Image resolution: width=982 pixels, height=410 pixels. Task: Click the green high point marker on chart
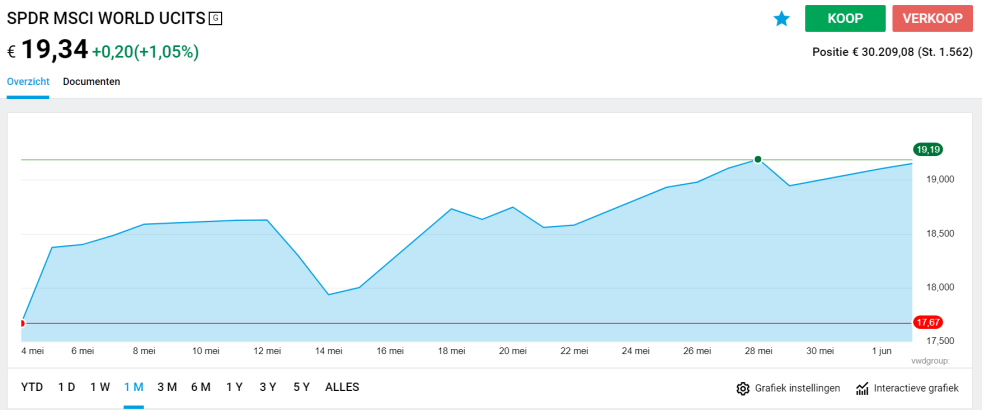pos(758,159)
